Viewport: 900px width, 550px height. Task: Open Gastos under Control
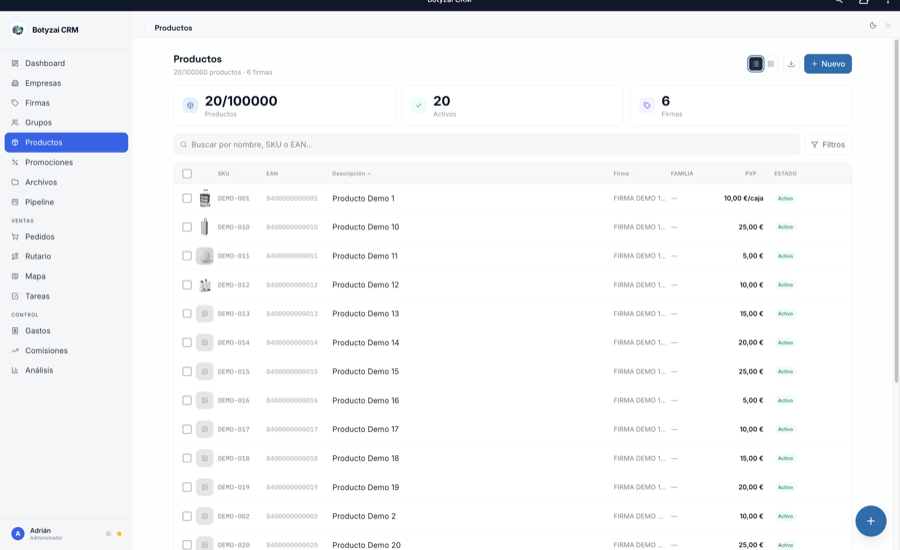pyautogui.click(x=66, y=331)
